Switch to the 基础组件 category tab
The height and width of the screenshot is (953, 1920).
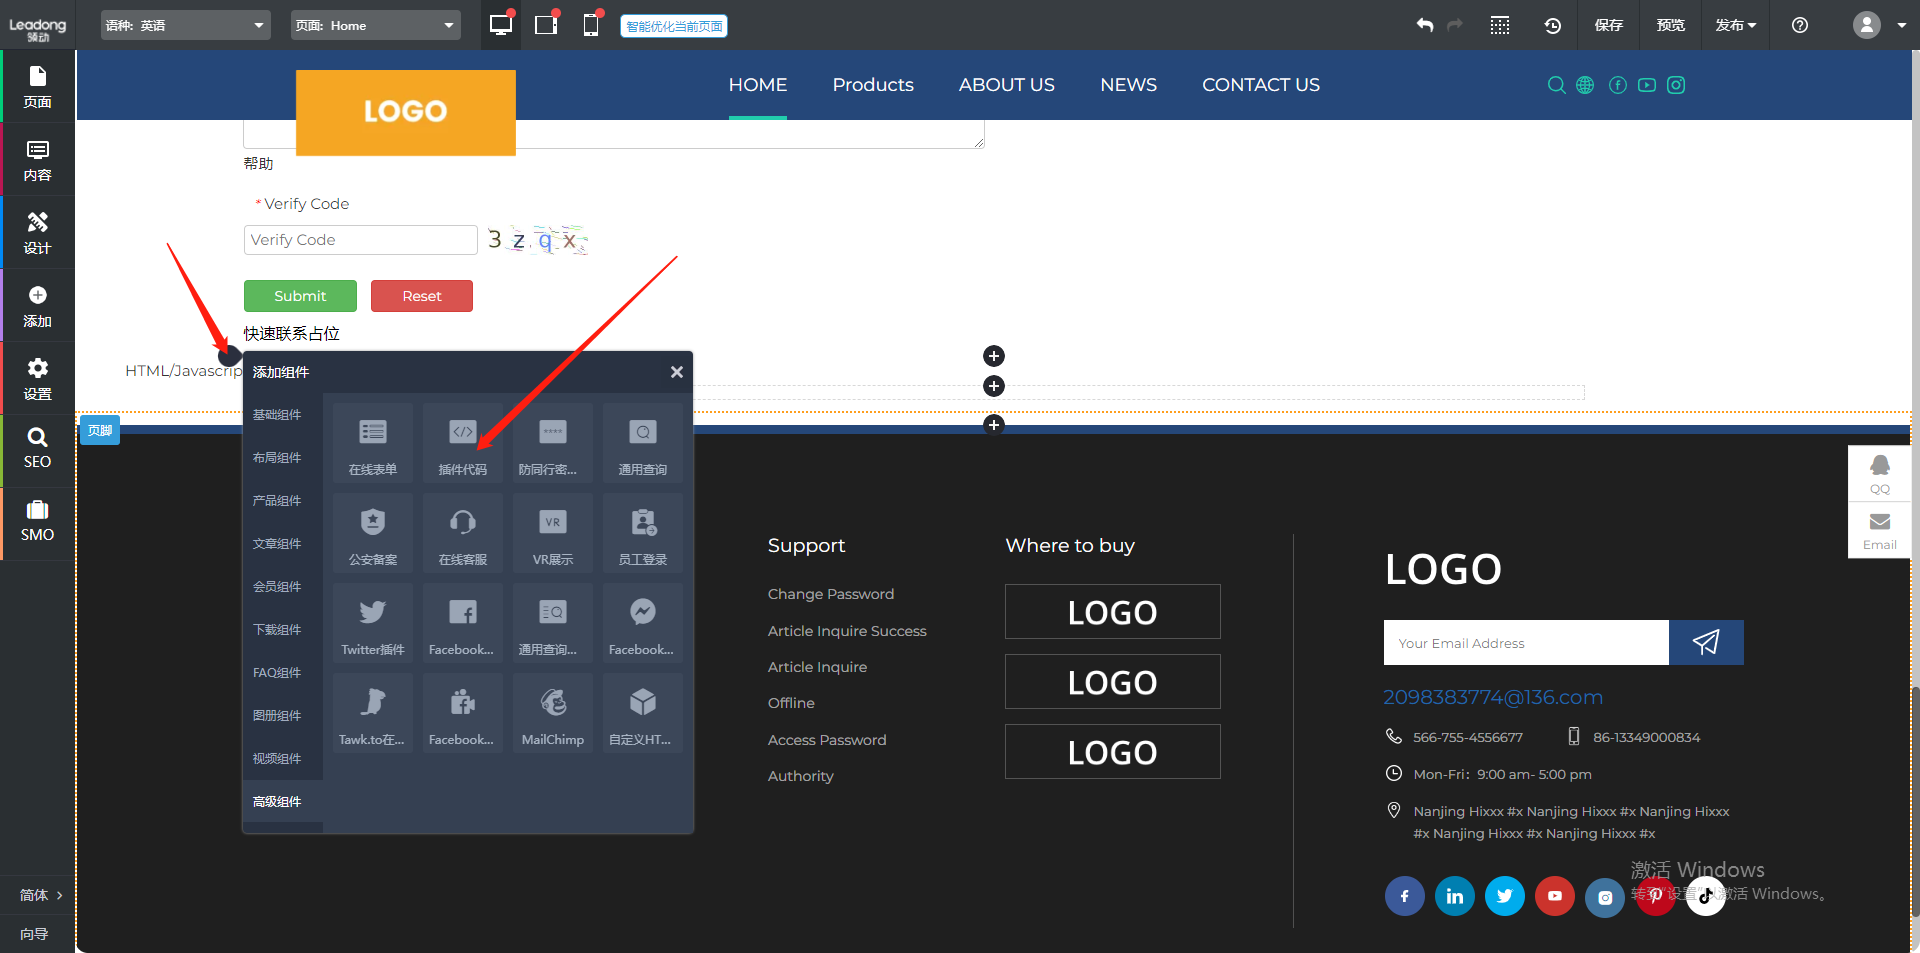tap(277, 415)
